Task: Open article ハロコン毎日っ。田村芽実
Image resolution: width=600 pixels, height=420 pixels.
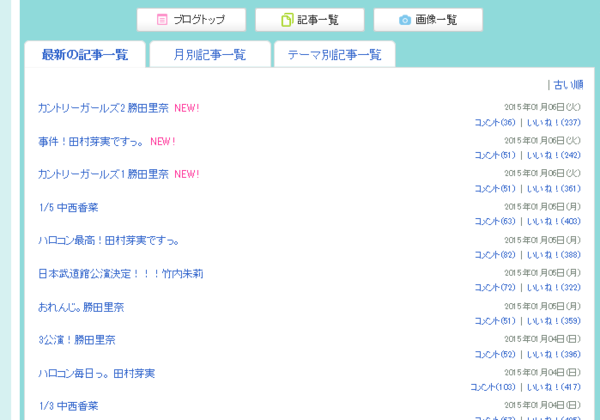Action: pos(96,373)
